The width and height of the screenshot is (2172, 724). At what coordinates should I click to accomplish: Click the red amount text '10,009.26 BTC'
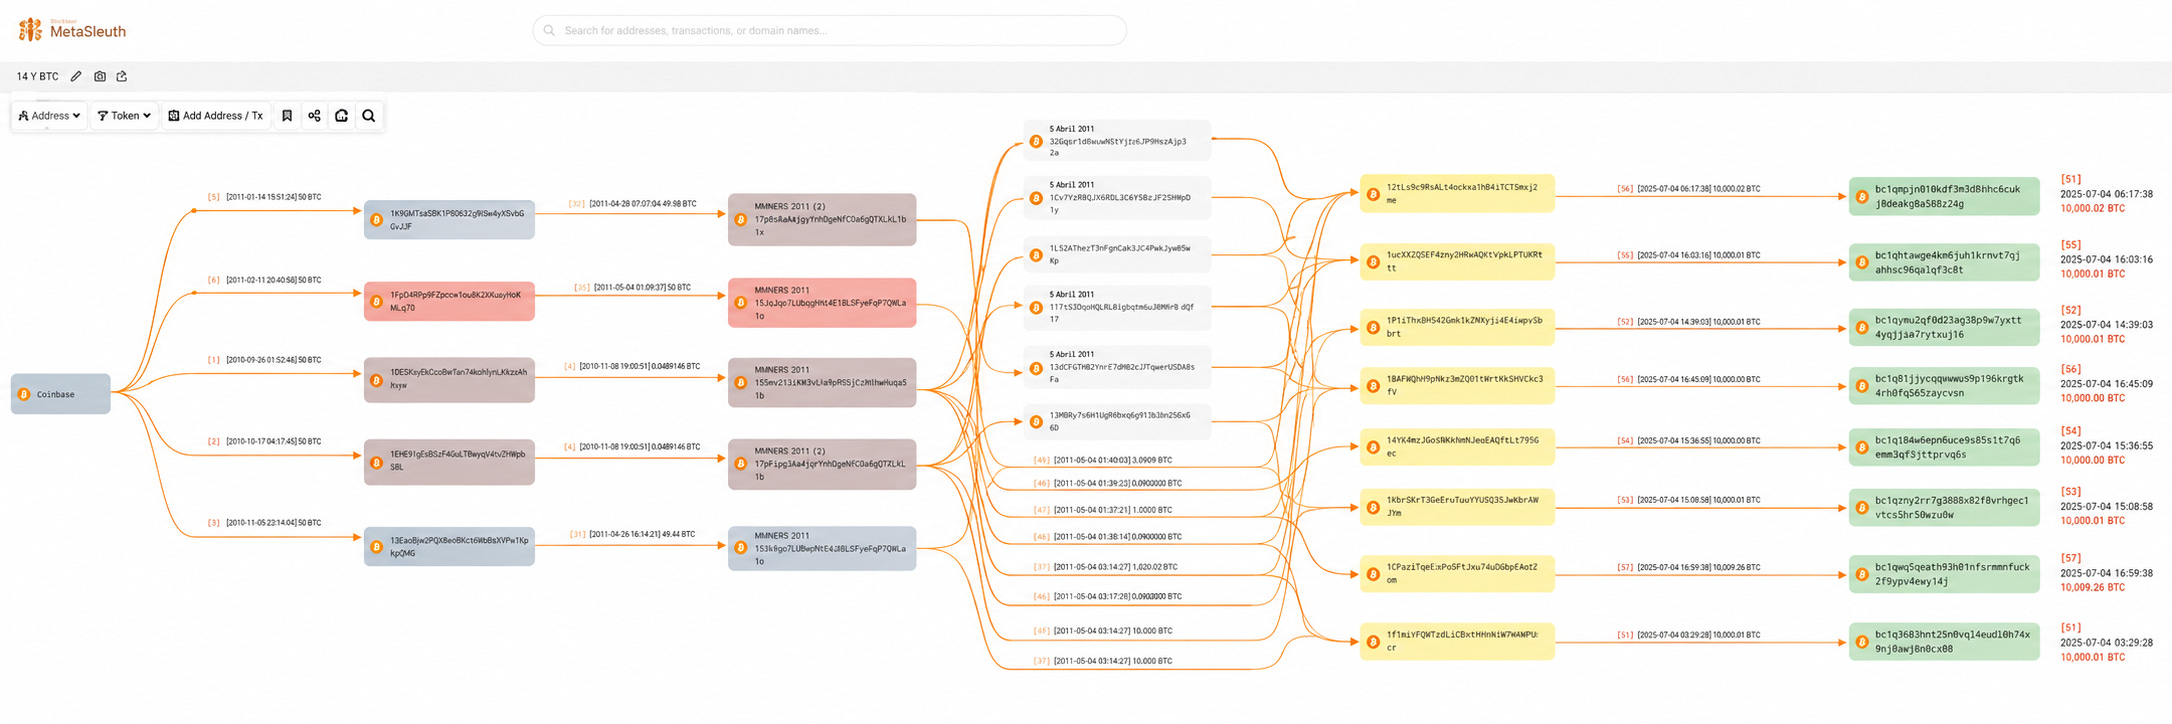[2092, 588]
